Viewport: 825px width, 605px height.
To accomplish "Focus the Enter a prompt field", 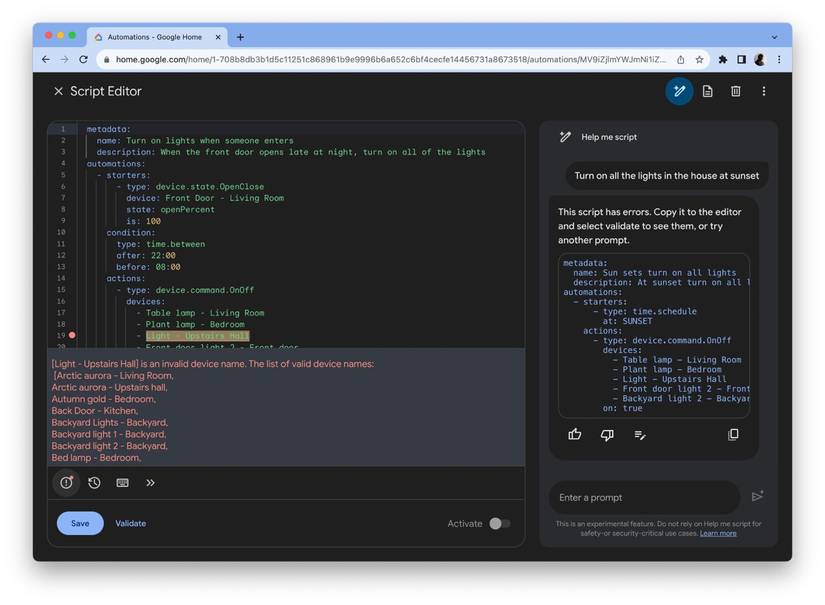I will [x=645, y=497].
